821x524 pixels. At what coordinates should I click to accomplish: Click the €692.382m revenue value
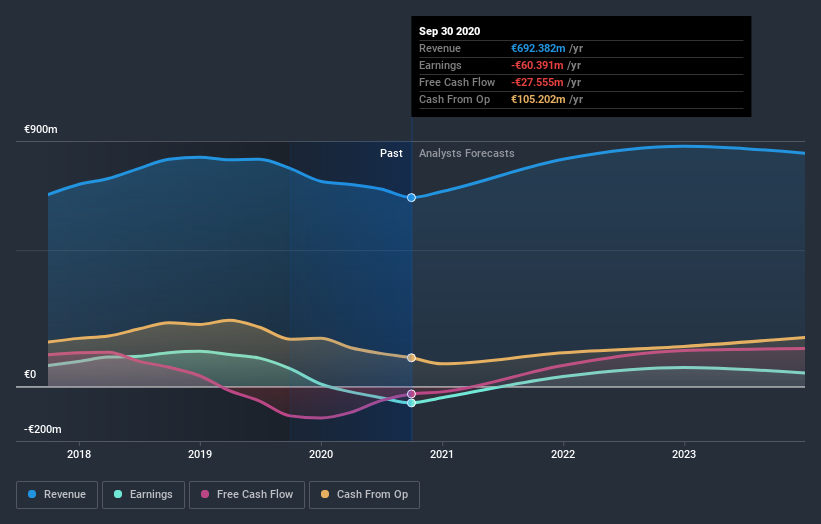pyautogui.click(x=538, y=48)
